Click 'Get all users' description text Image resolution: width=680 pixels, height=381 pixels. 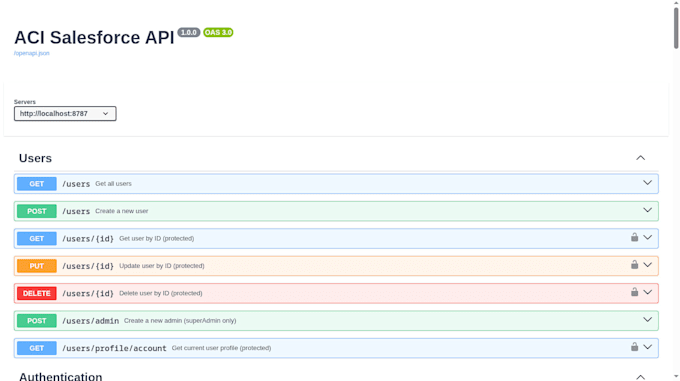(113, 184)
